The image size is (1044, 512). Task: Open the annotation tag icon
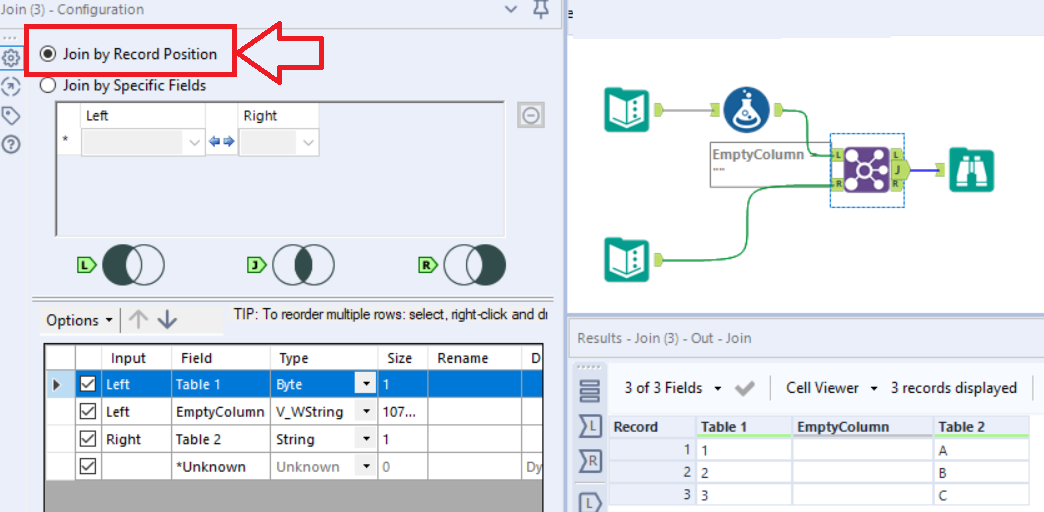[x=11, y=115]
